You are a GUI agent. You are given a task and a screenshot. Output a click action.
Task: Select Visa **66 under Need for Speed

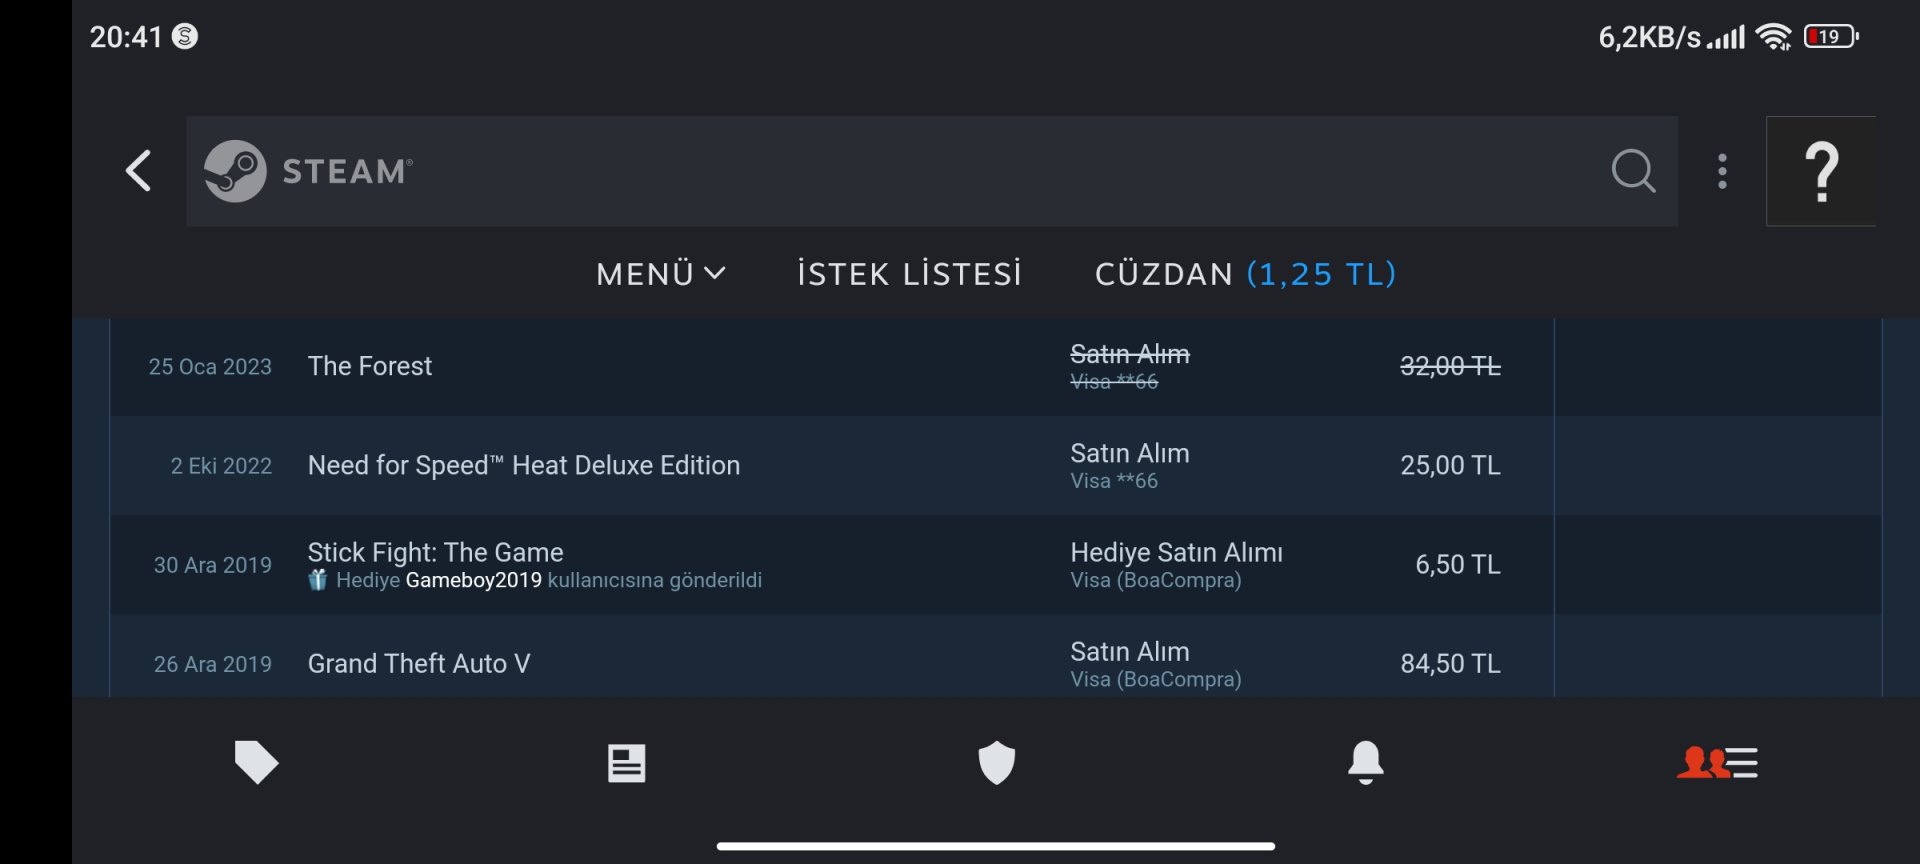(1114, 481)
